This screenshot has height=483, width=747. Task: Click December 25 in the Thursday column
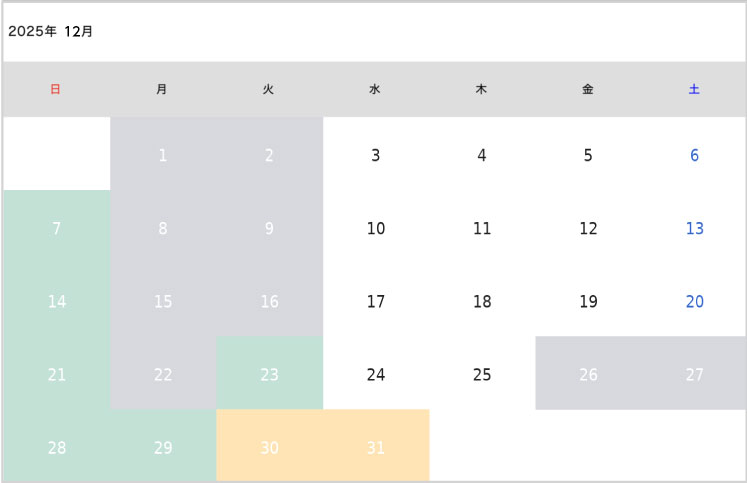[x=482, y=374]
